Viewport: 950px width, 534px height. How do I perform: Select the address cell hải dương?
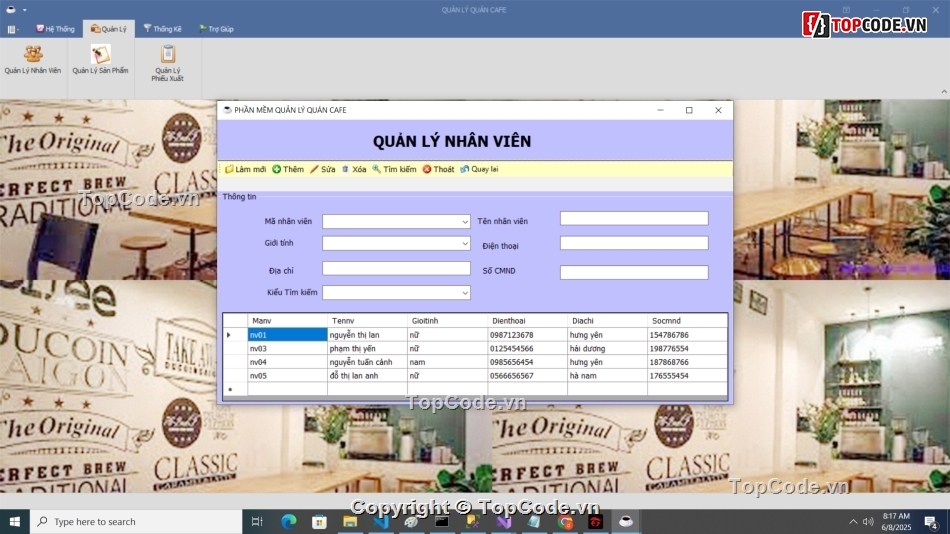click(607, 349)
